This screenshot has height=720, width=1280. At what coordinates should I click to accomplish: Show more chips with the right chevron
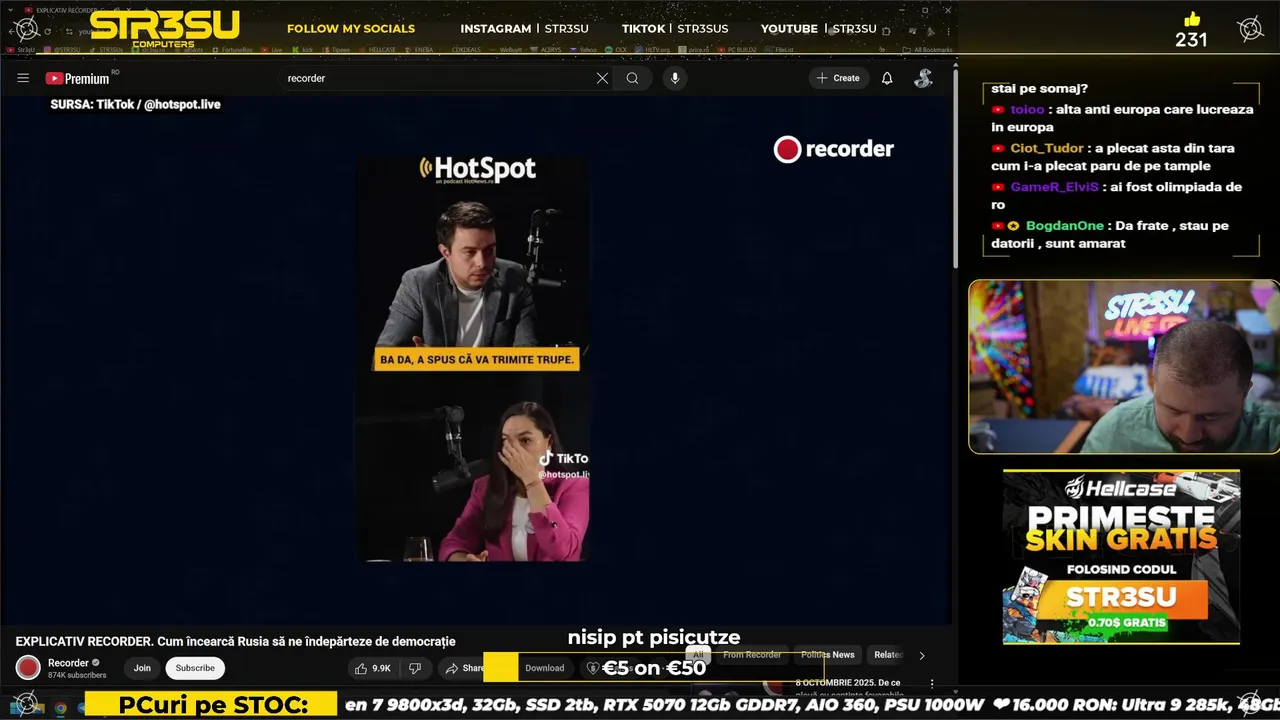922,655
